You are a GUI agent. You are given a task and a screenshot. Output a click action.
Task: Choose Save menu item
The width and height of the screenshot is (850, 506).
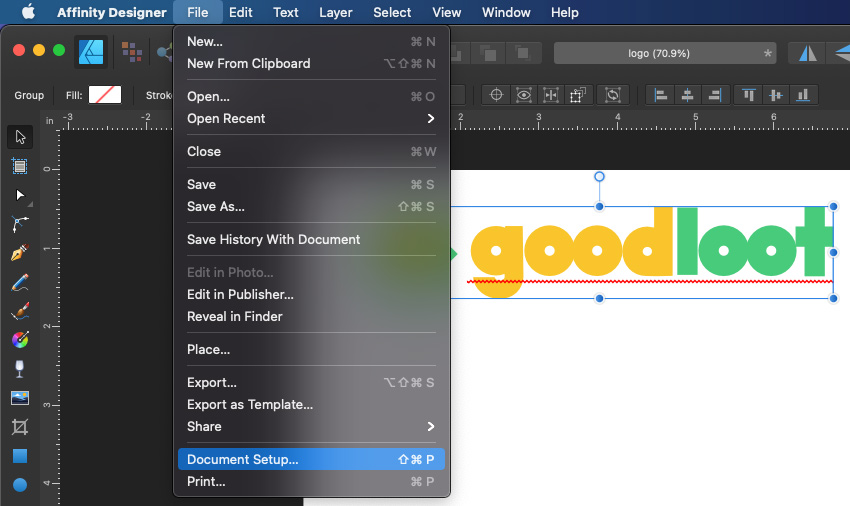(x=311, y=185)
